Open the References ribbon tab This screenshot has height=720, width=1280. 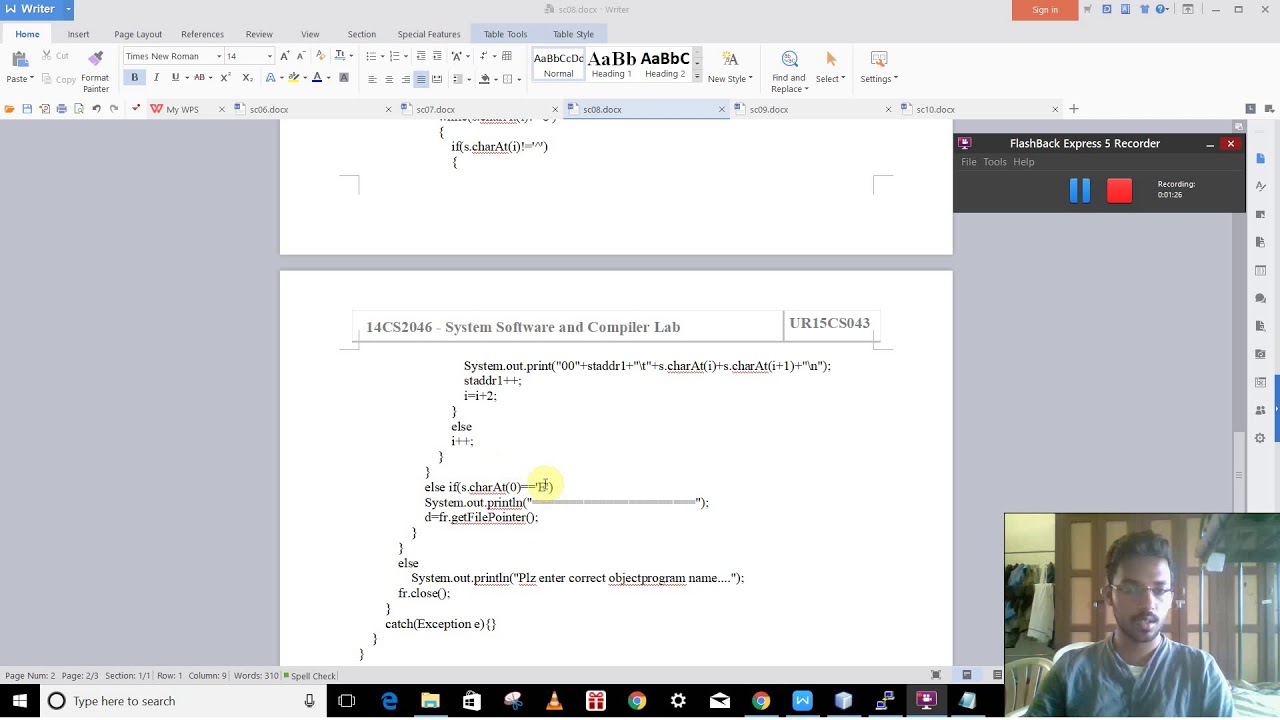pos(202,34)
